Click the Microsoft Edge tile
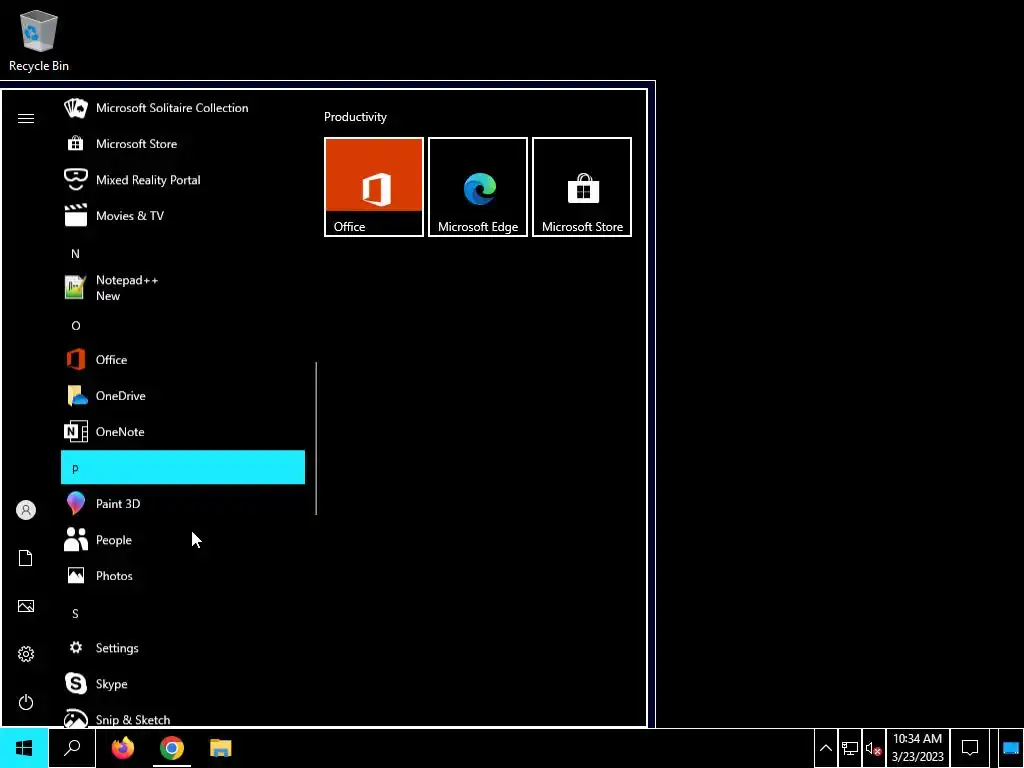The height and width of the screenshot is (768, 1024). 477,187
